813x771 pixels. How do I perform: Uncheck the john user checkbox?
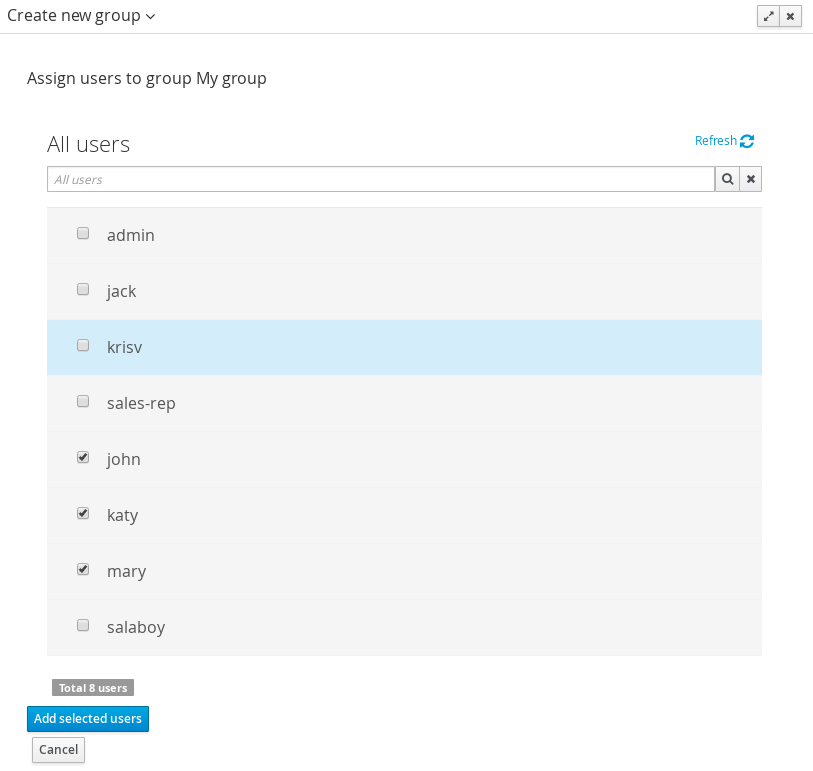[83, 457]
